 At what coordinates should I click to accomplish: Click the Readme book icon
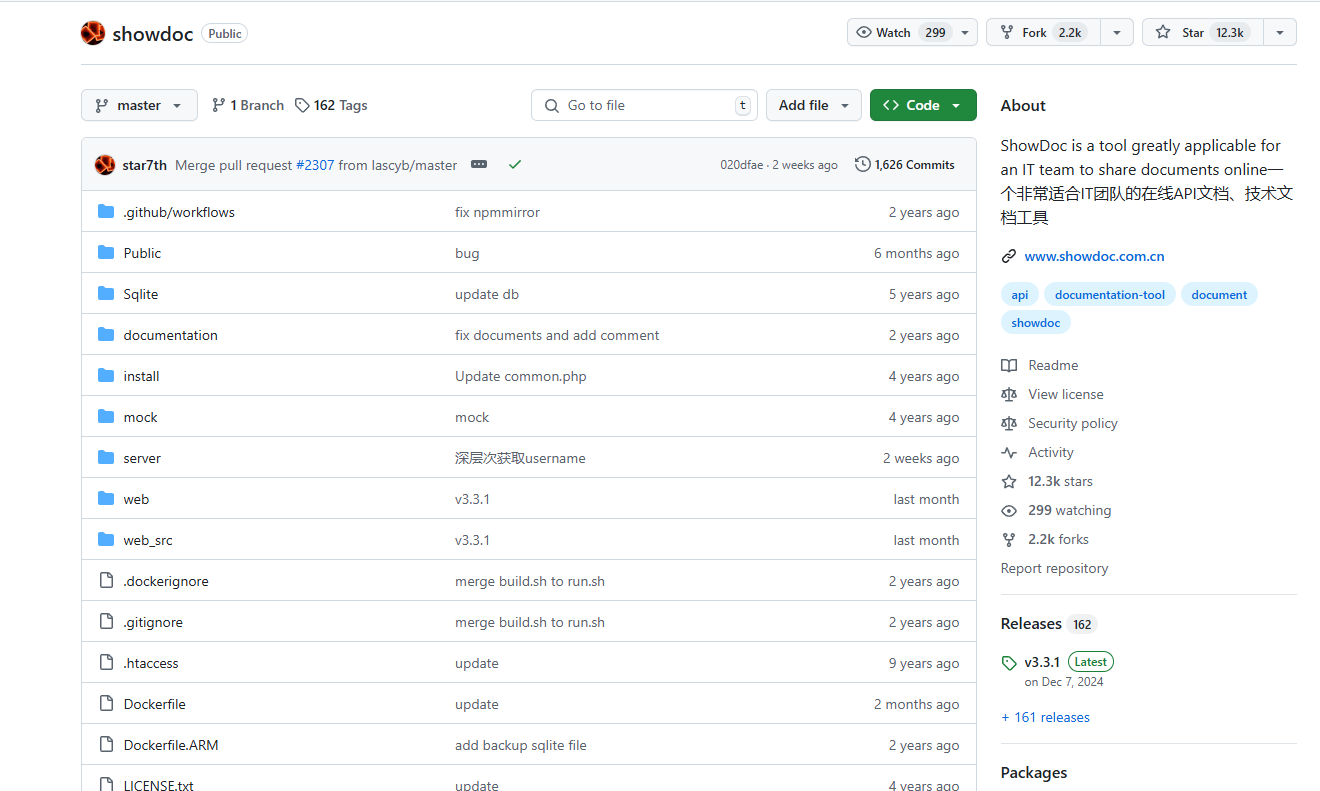(1009, 365)
